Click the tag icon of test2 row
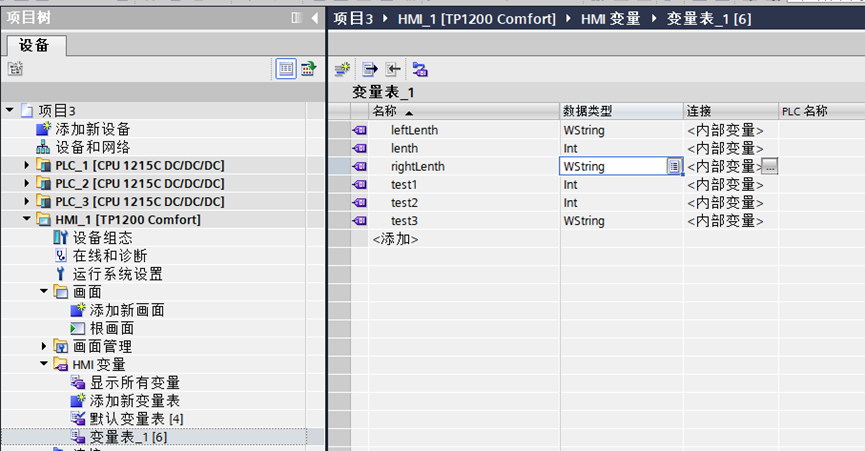 (x=360, y=203)
